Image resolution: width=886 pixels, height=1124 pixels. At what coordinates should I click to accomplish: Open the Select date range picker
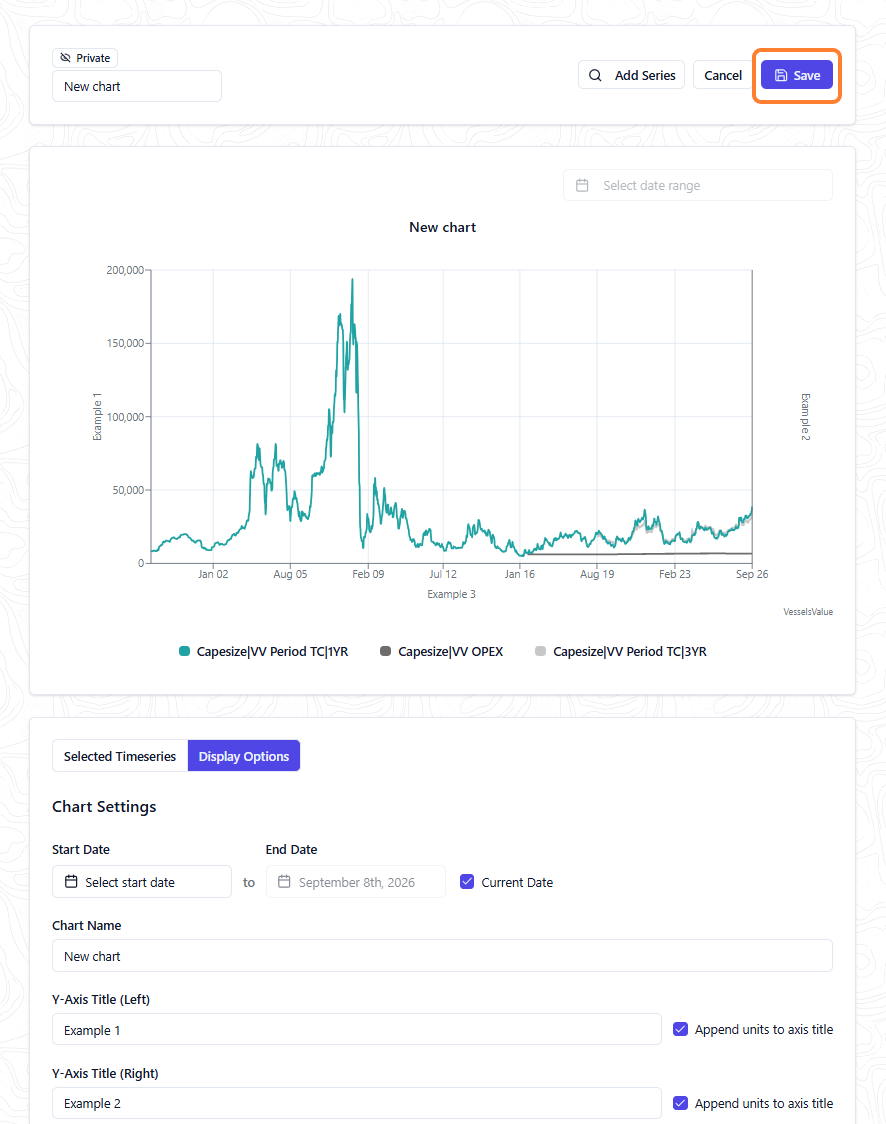pyautogui.click(x=697, y=186)
